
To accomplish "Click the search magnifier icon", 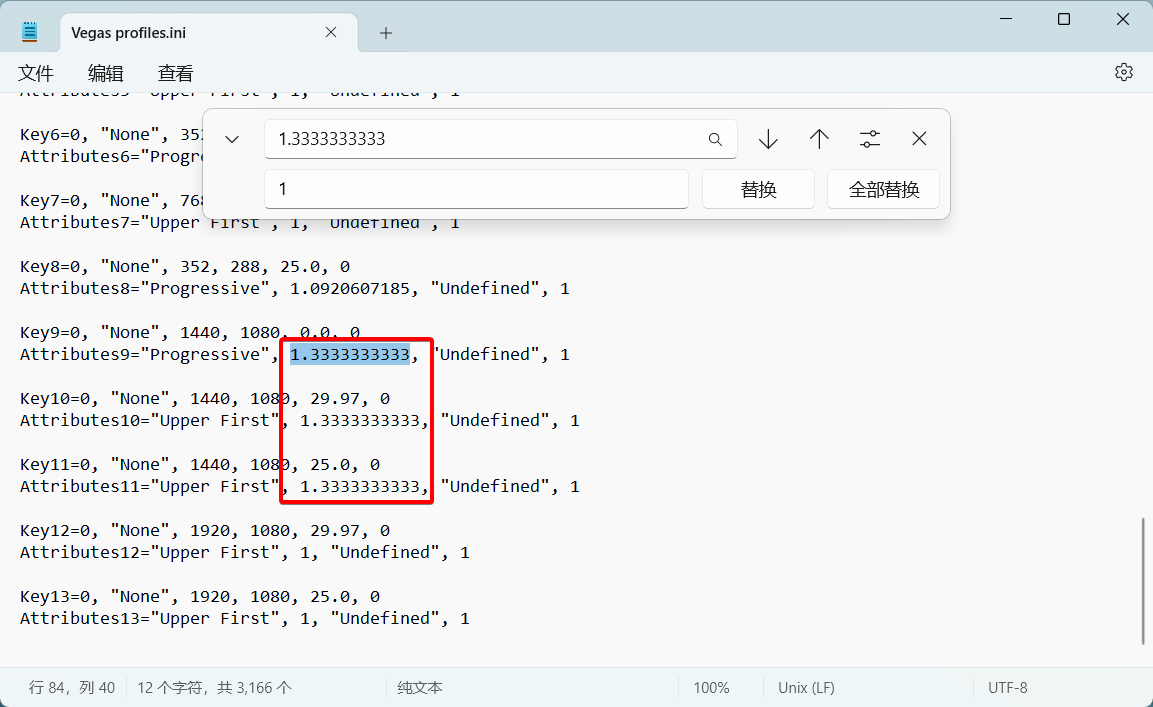I will click(x=715, y=140).
